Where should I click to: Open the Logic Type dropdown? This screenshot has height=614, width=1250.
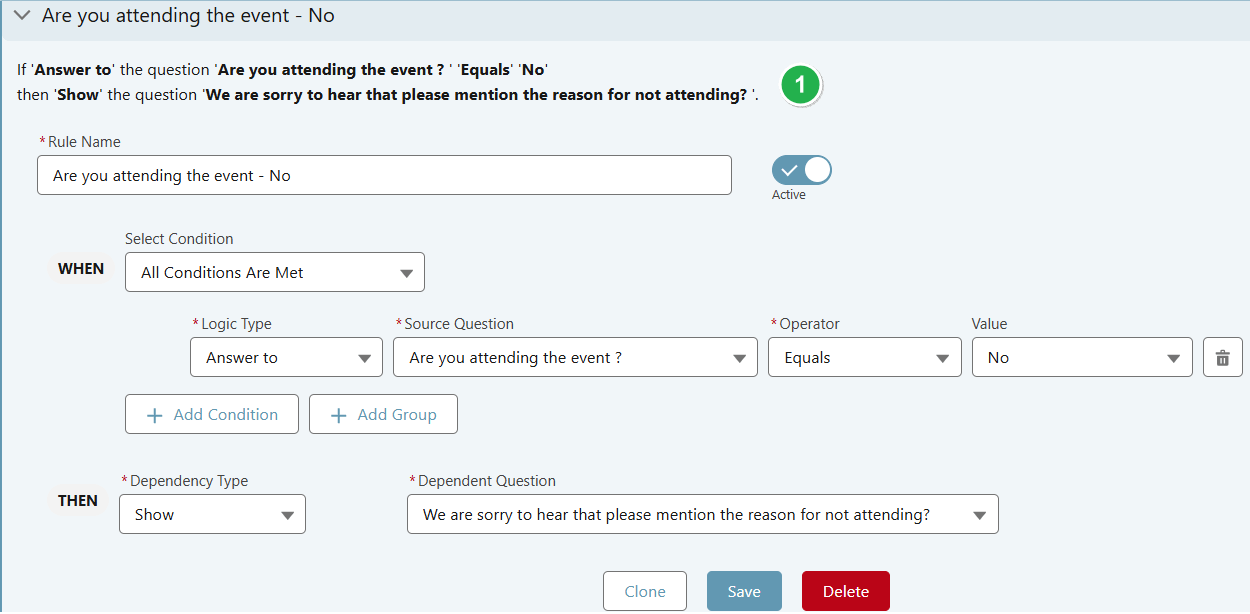point(286,357)
